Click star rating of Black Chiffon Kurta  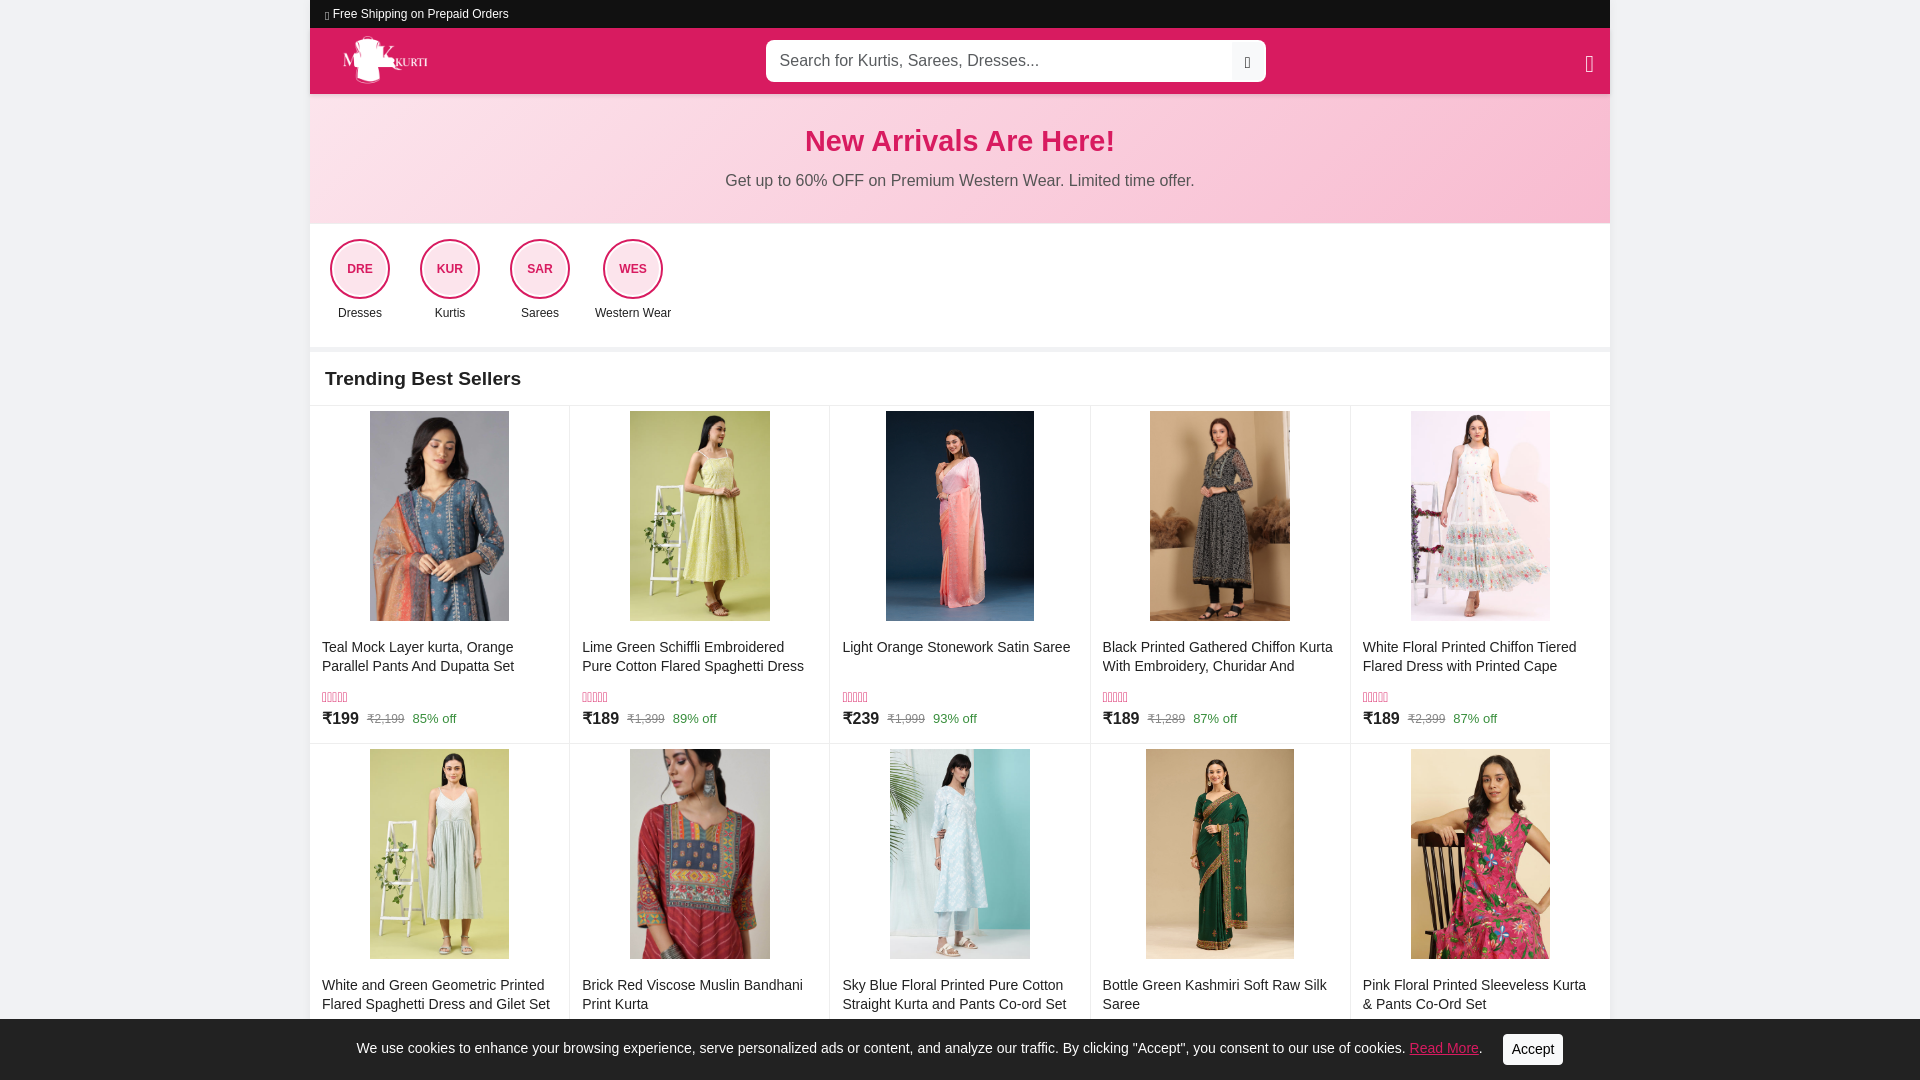pos(1115,697)
